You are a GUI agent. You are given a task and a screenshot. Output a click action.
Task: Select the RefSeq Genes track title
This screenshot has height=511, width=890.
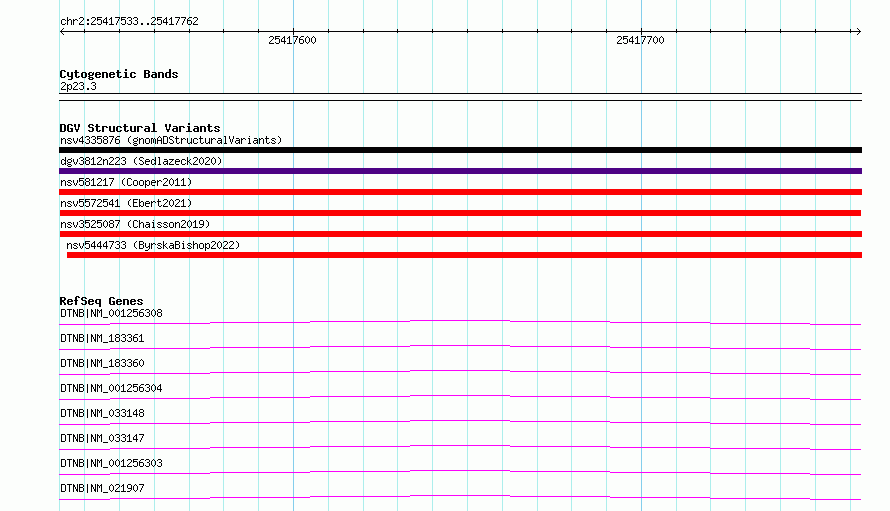pyautogui.click(x=101, y=301)
